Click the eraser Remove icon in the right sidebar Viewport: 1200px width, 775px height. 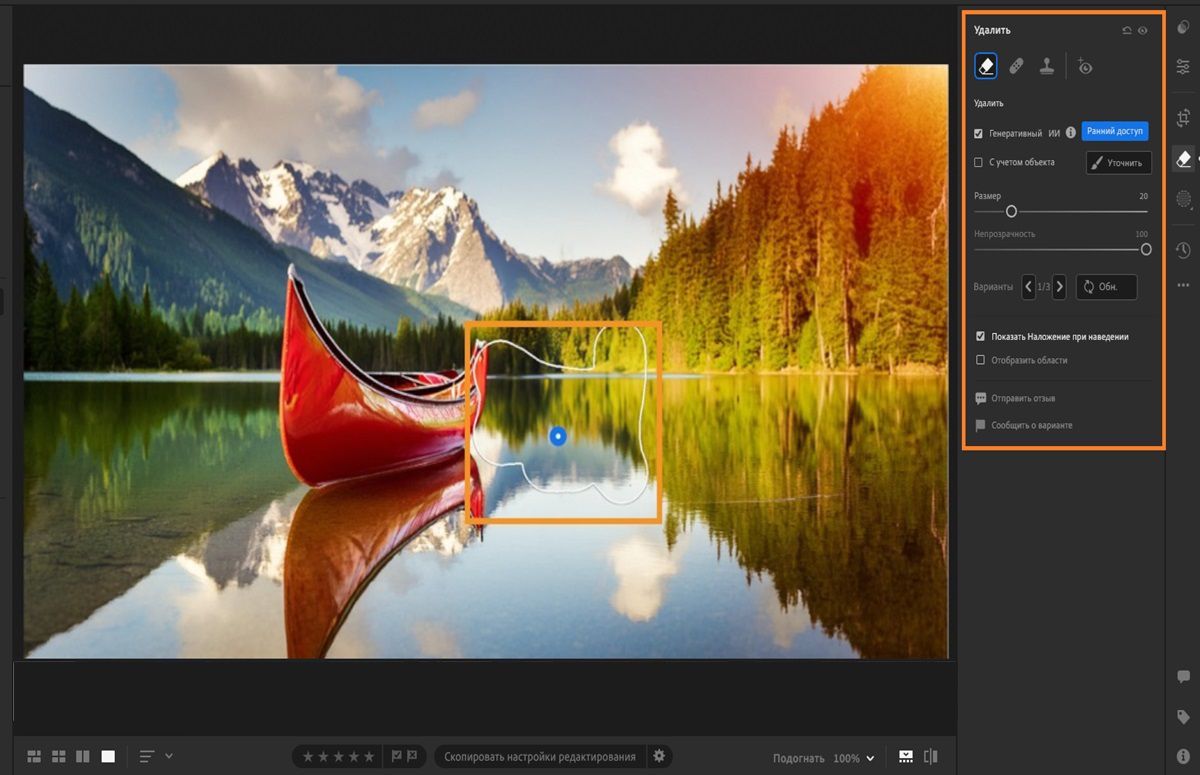tap(1184, 158)
